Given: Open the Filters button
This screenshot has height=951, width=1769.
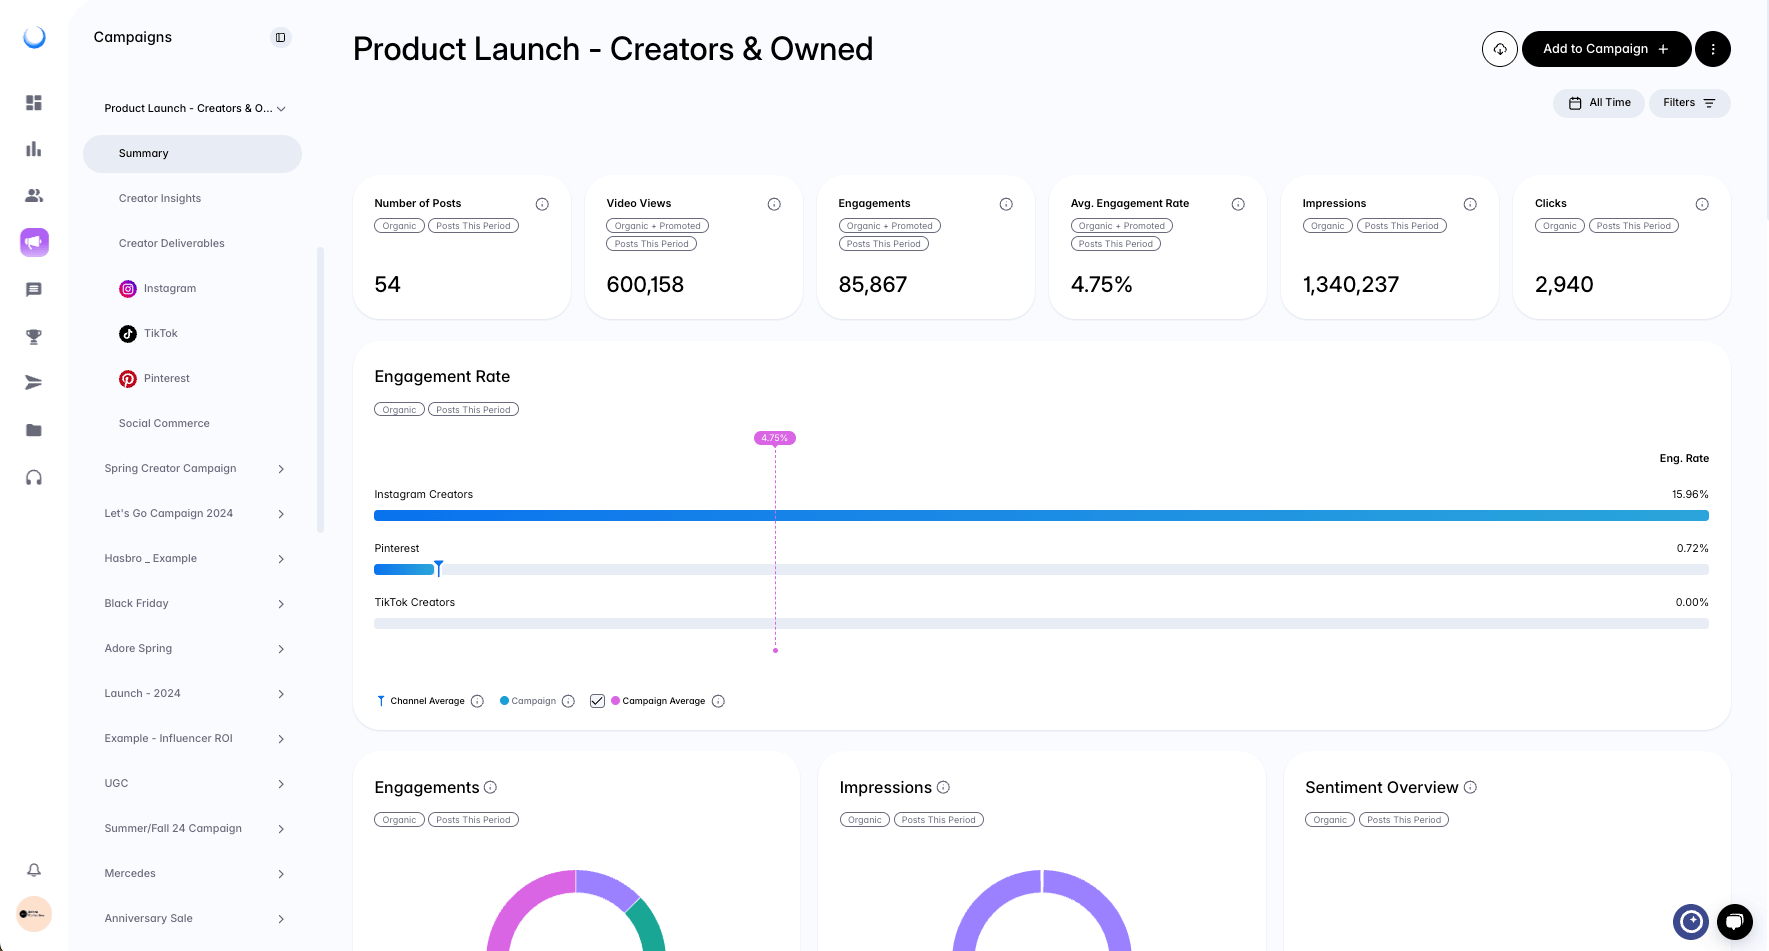Looking at the screenshot, I should point(1688,103).
